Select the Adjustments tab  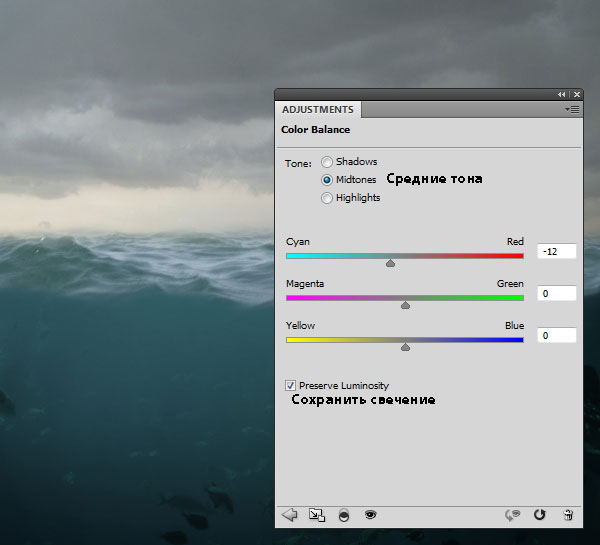point(318,110)
